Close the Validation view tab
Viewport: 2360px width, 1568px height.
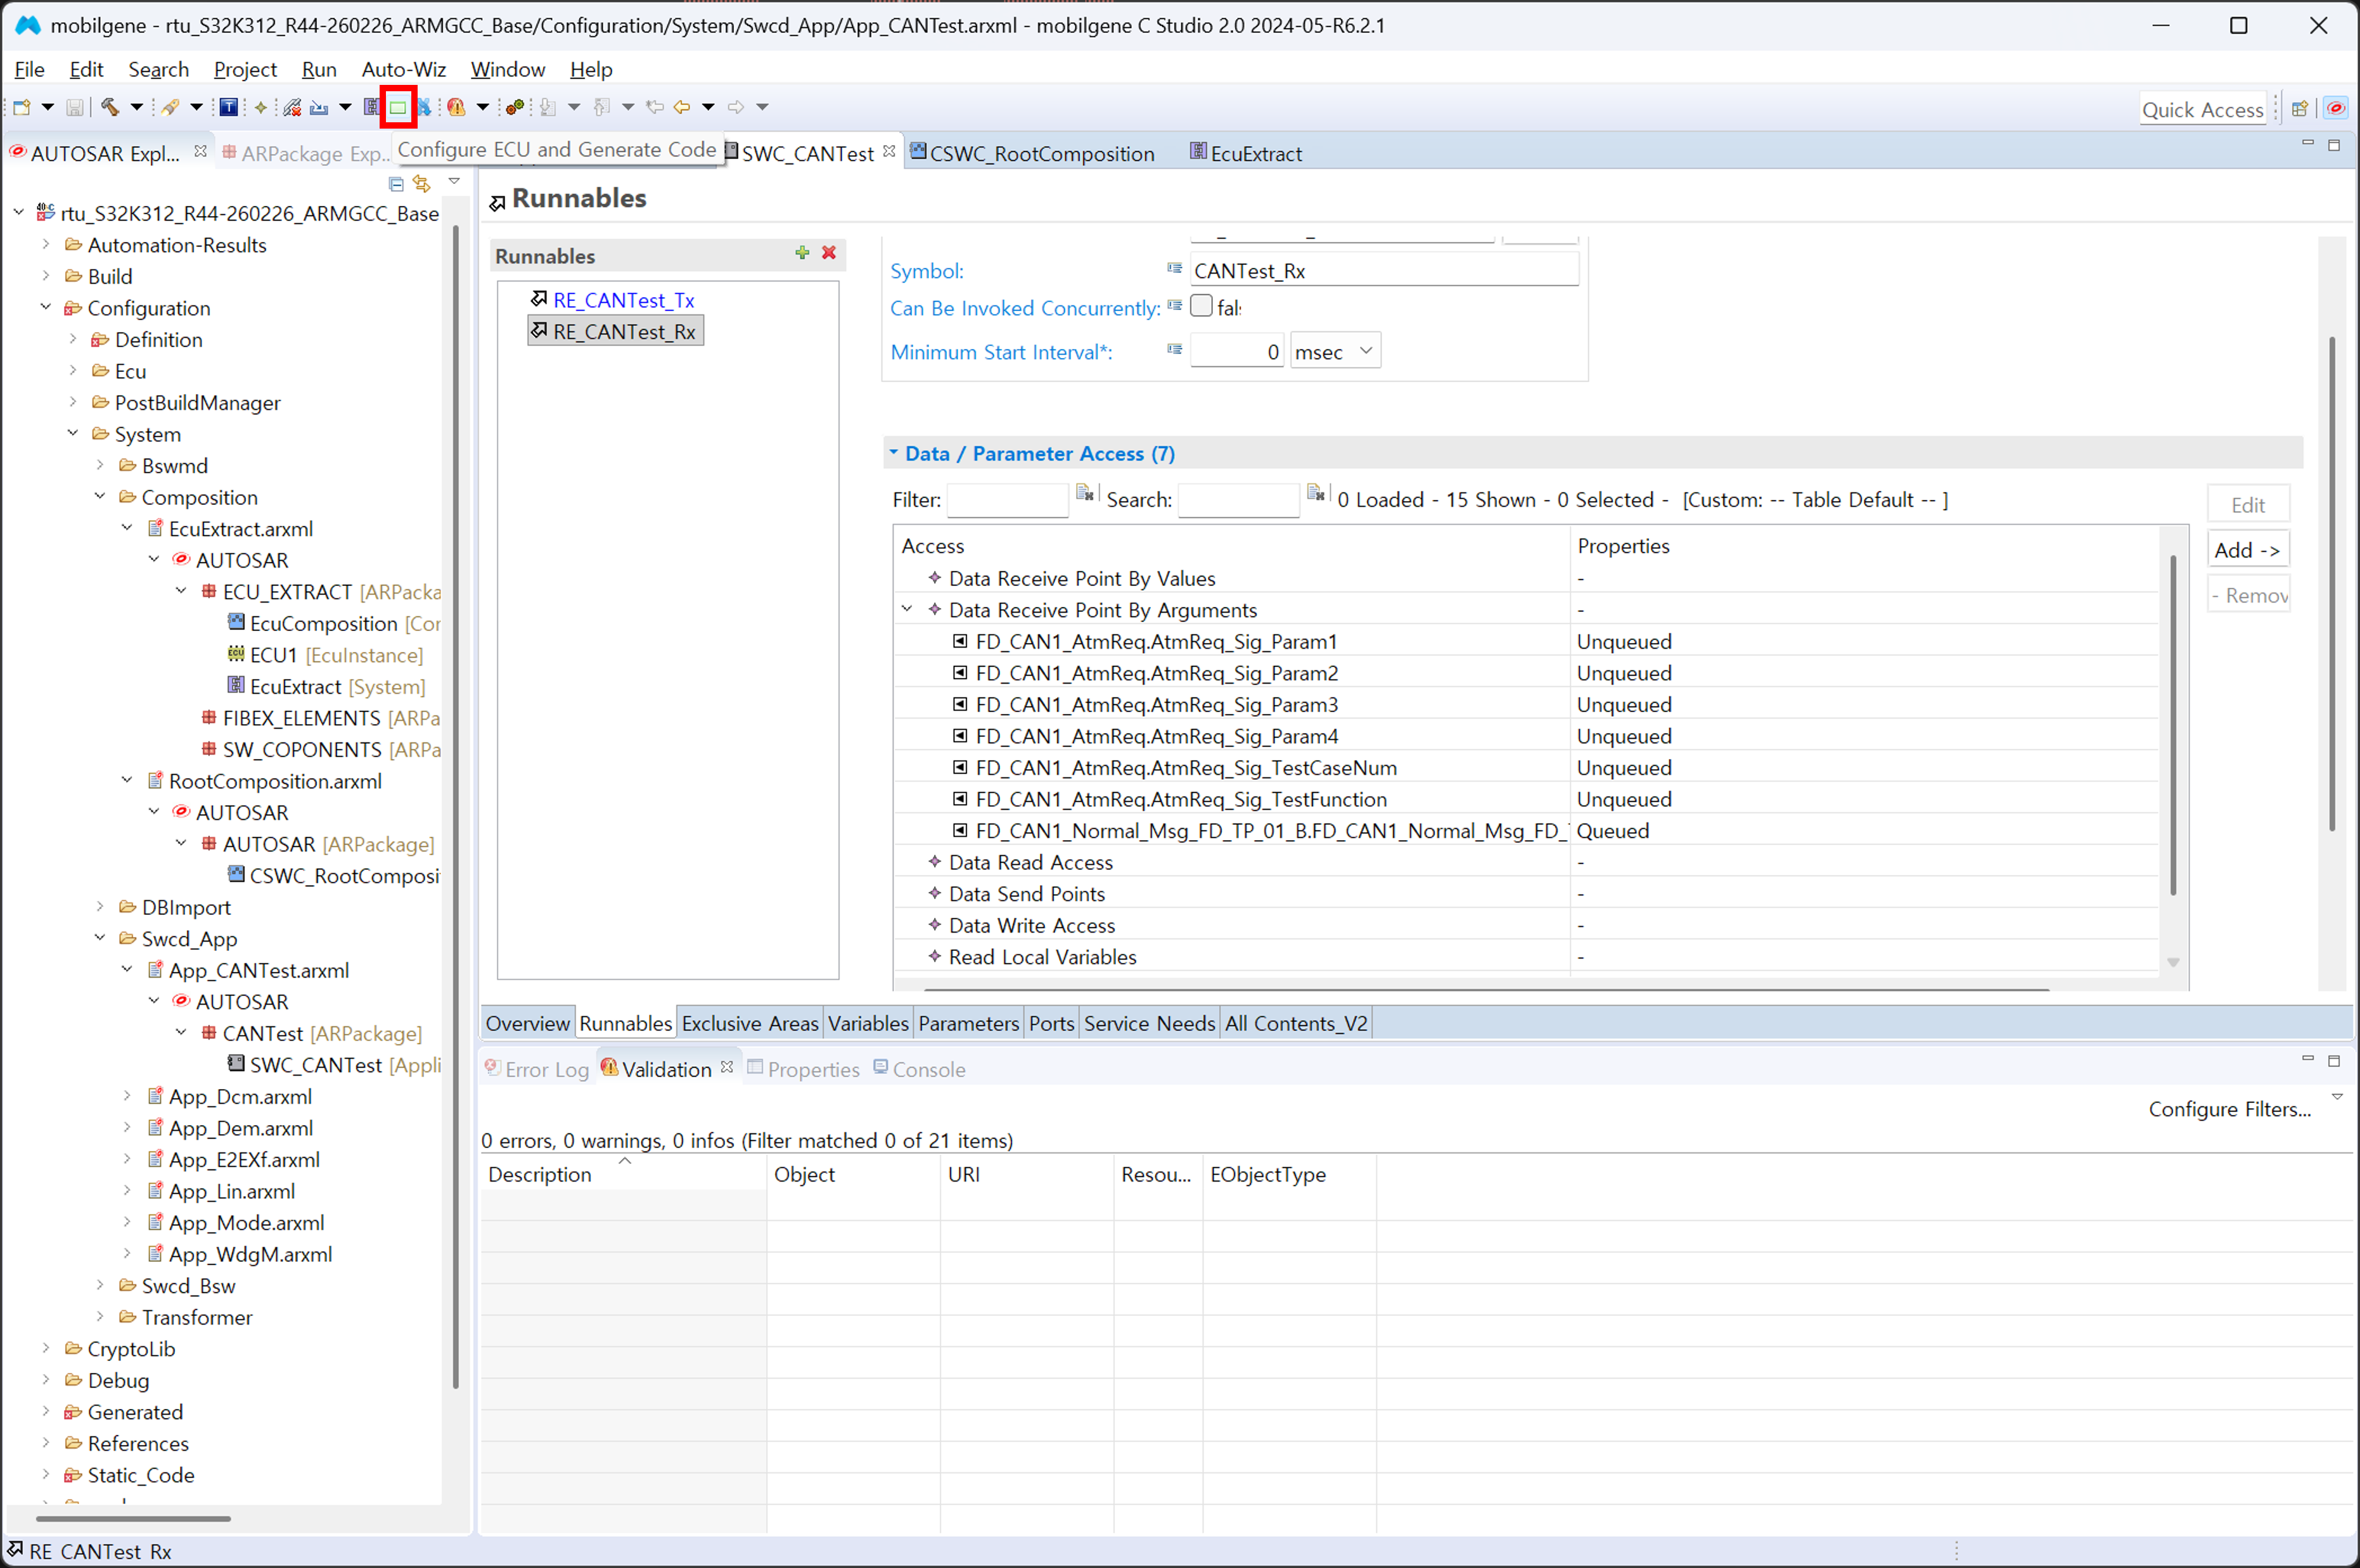point(727,1067)
